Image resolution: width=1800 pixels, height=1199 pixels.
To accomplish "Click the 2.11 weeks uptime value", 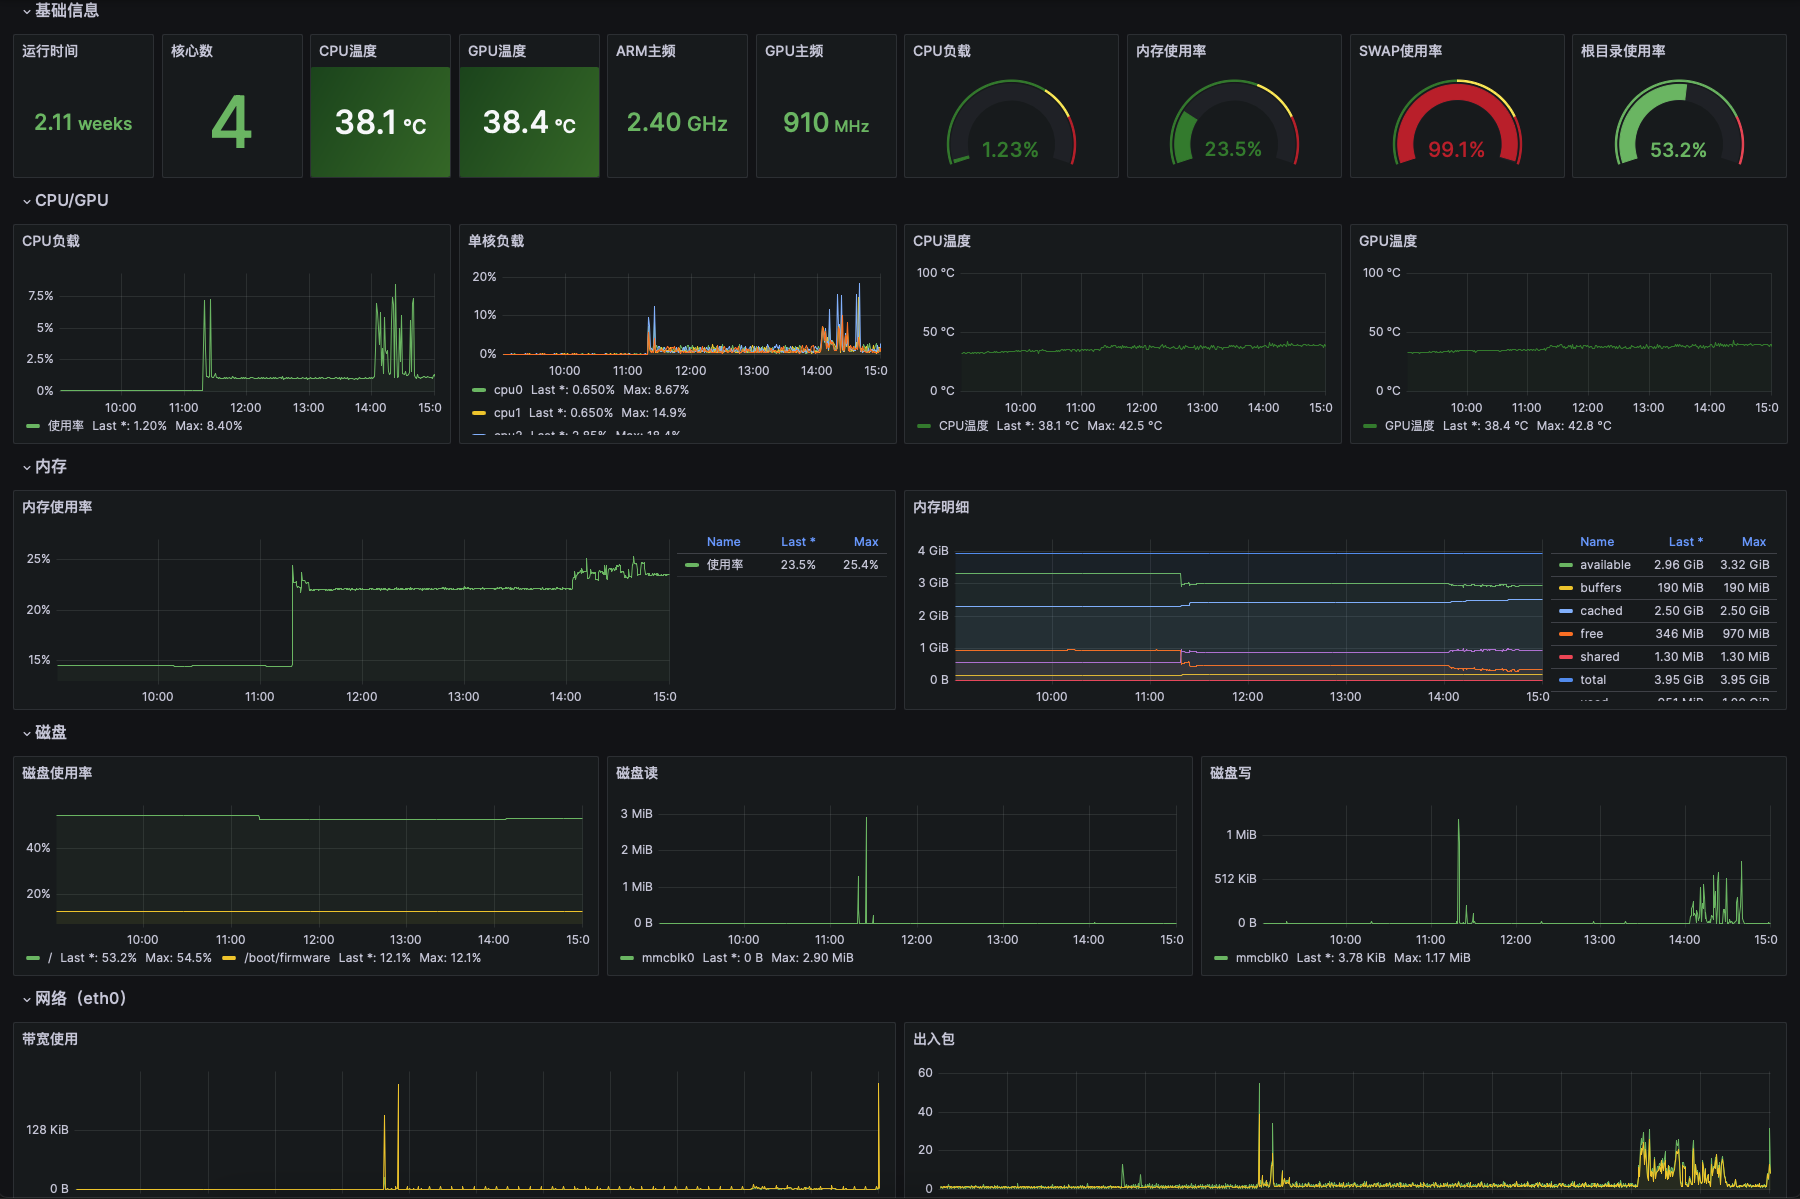I will [83, 123].
